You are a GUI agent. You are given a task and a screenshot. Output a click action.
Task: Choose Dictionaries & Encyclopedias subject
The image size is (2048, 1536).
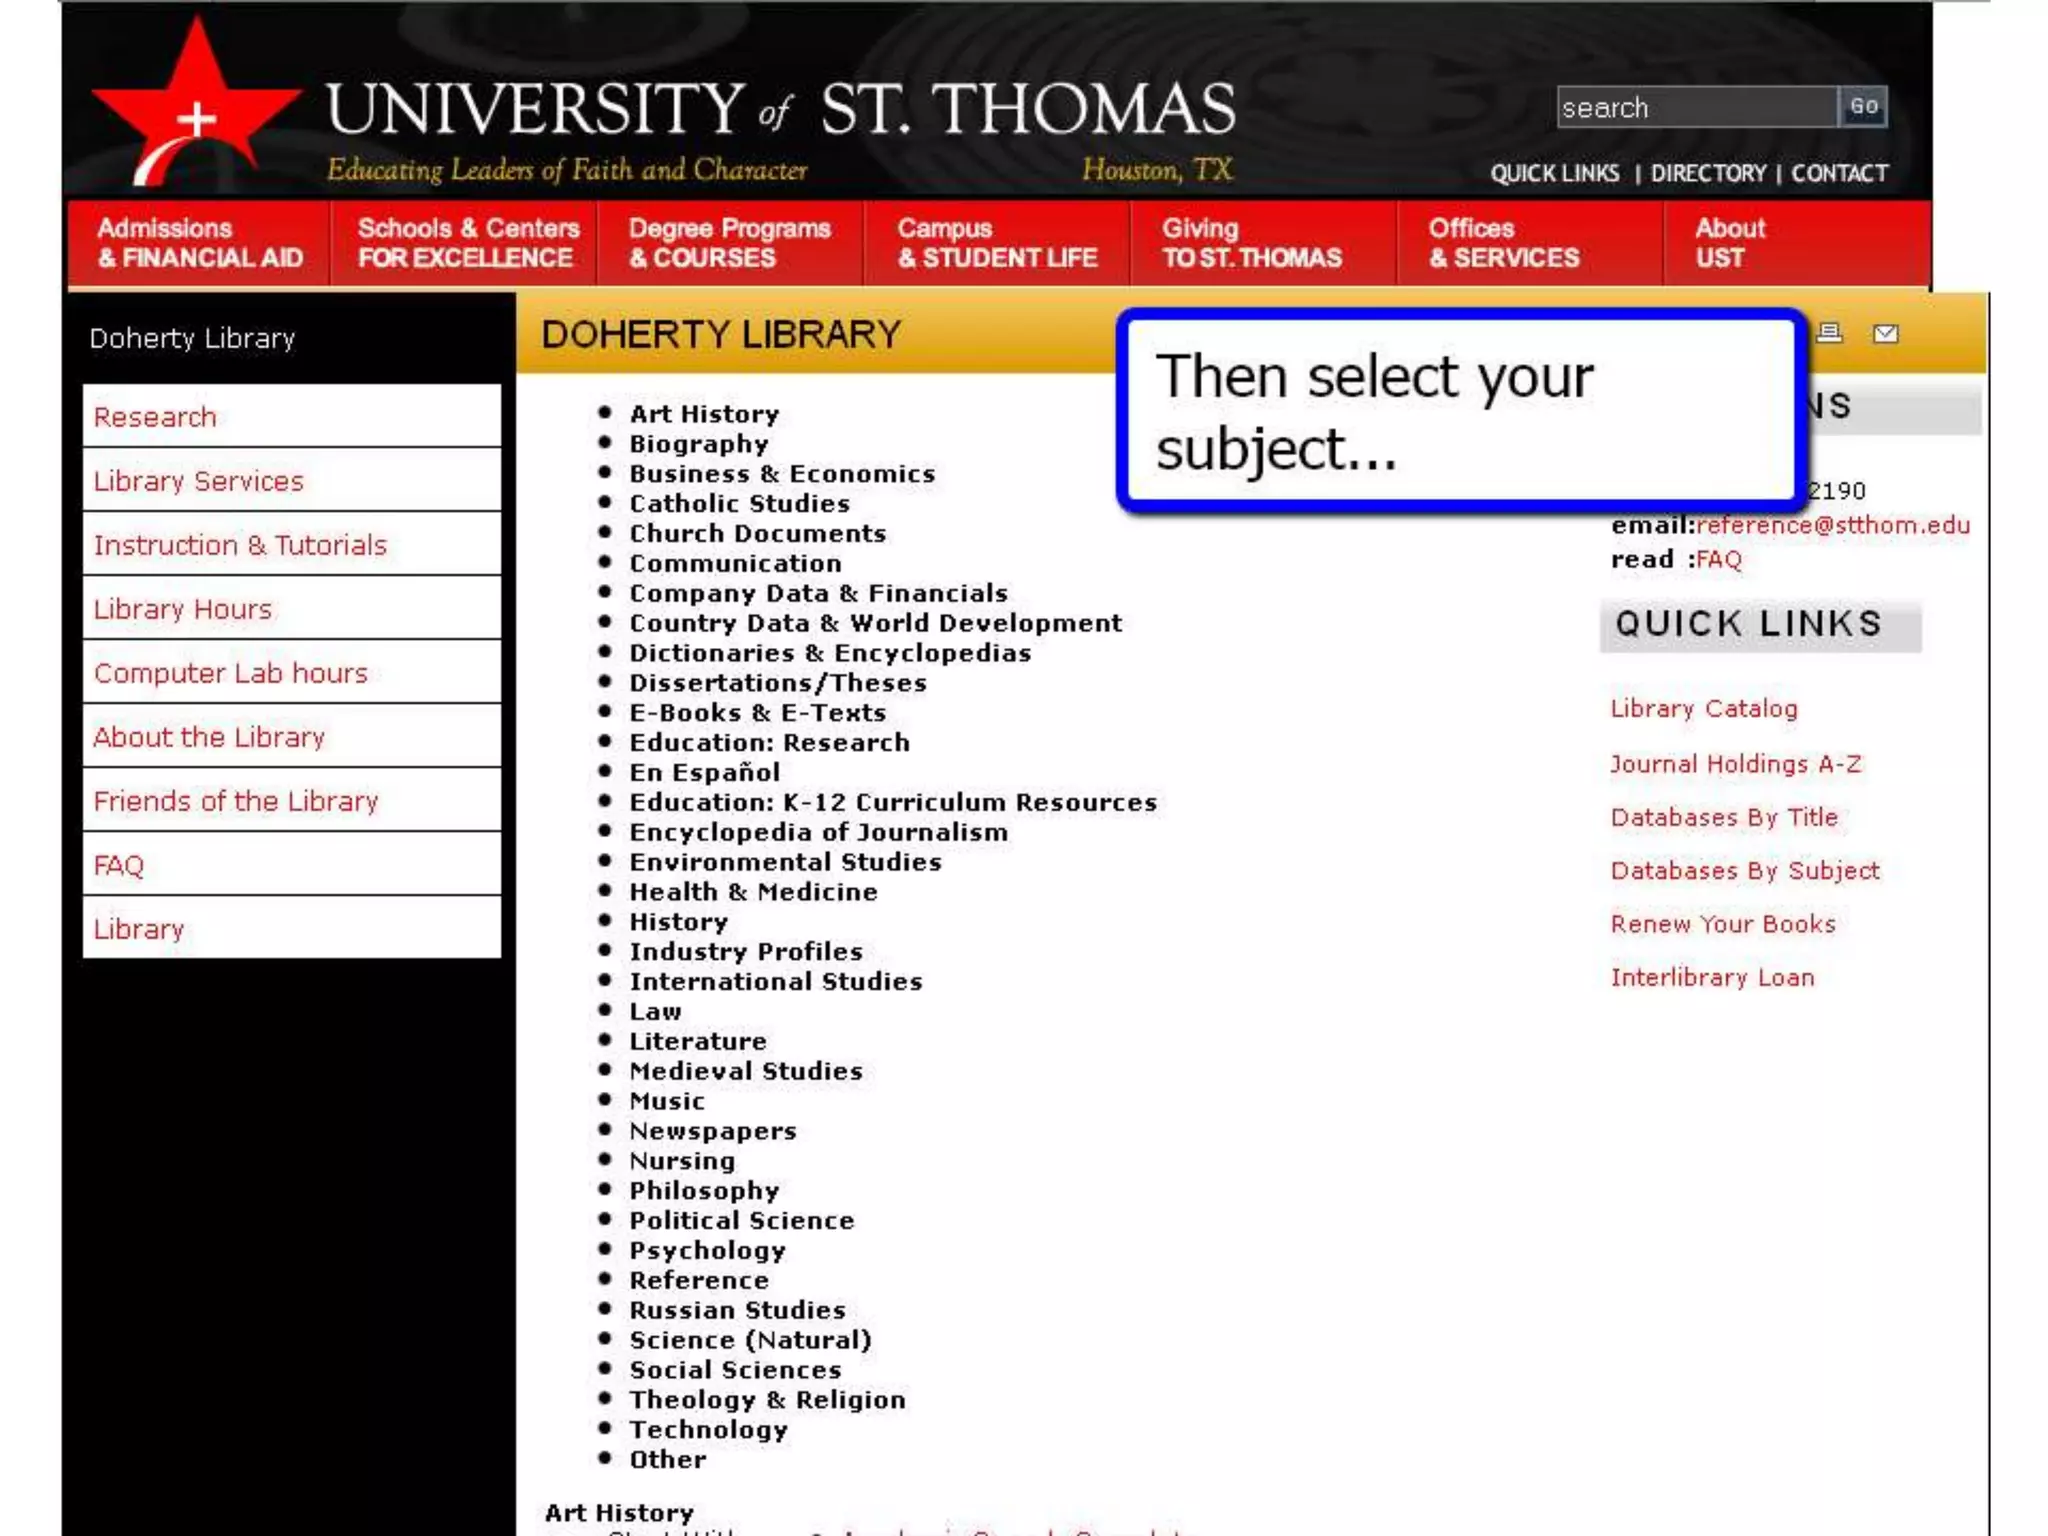point(830,653)
